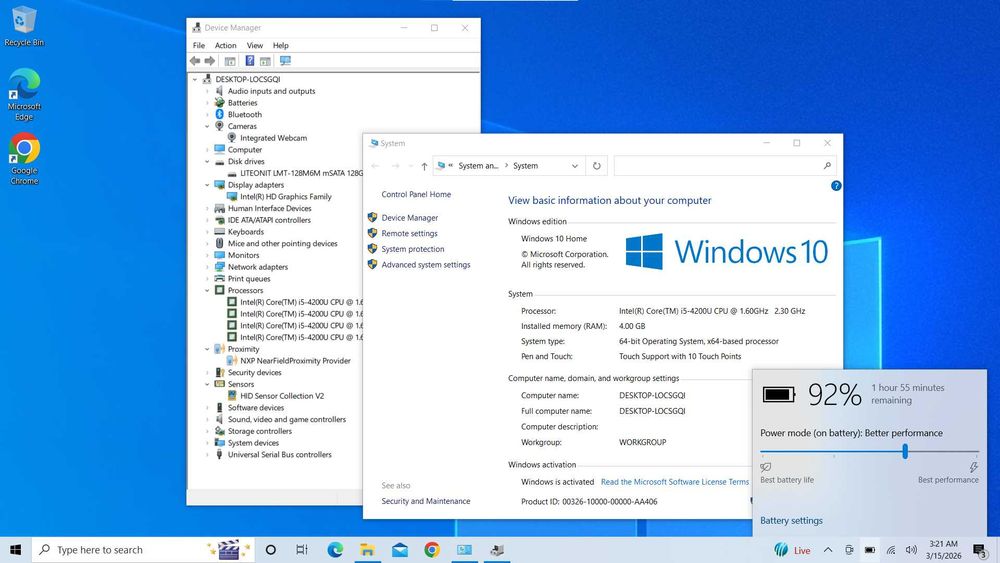This screenshot has width=1000, height=563.
Task: Click the action pane toolbar icon in Device Manager
Action: pos(265,61)
